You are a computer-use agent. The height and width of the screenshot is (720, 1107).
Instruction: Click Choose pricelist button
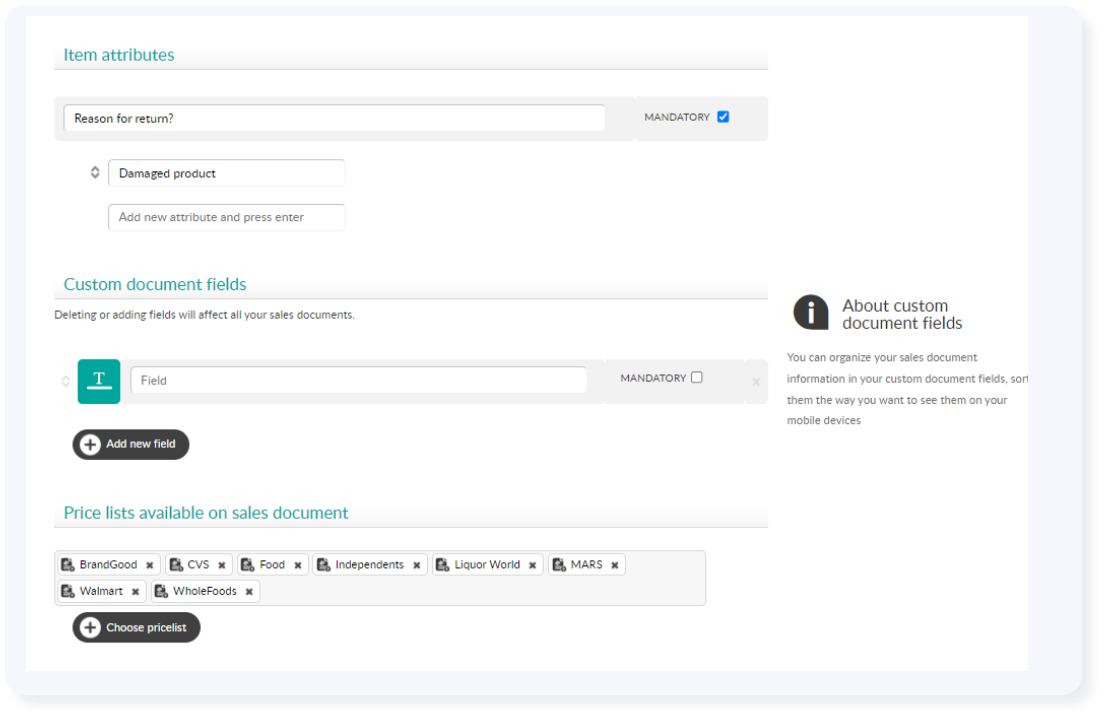coord(136,628)
